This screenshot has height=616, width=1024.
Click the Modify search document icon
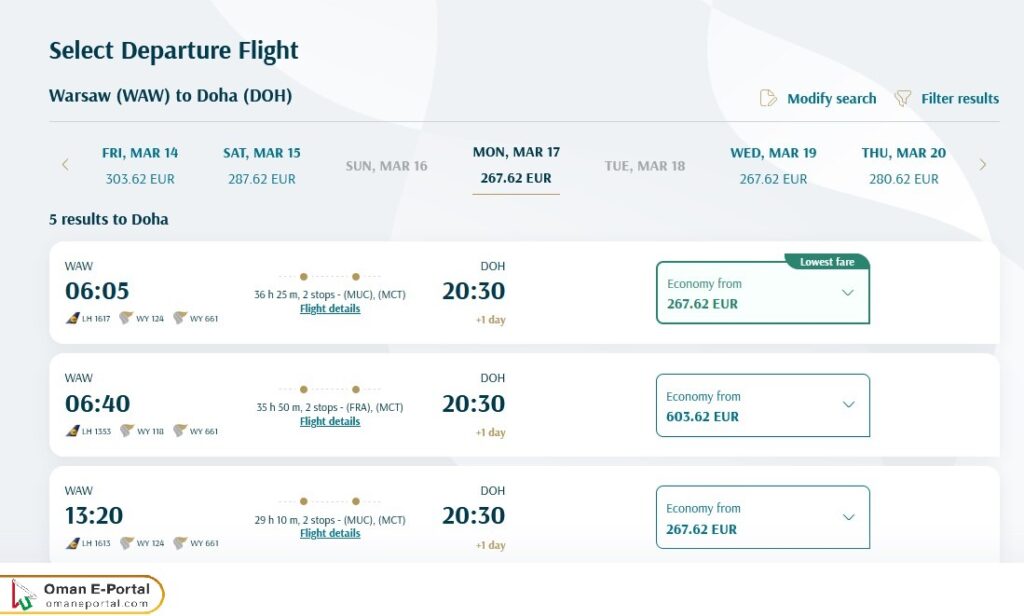768,98
